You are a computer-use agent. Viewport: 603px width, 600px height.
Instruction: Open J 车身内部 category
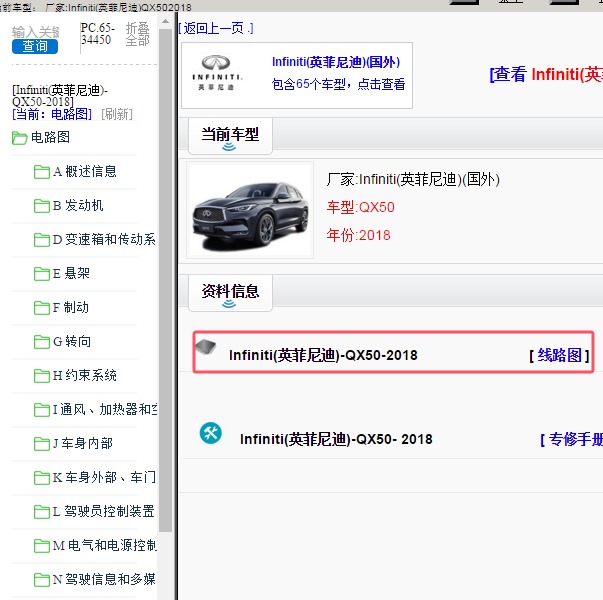tap(83, 443)
